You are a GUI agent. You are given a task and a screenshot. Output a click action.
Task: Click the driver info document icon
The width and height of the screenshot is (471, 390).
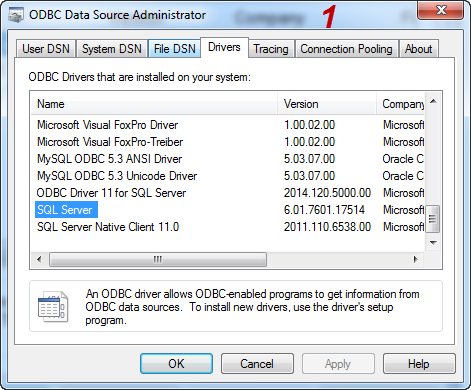[x=53, y=307]
